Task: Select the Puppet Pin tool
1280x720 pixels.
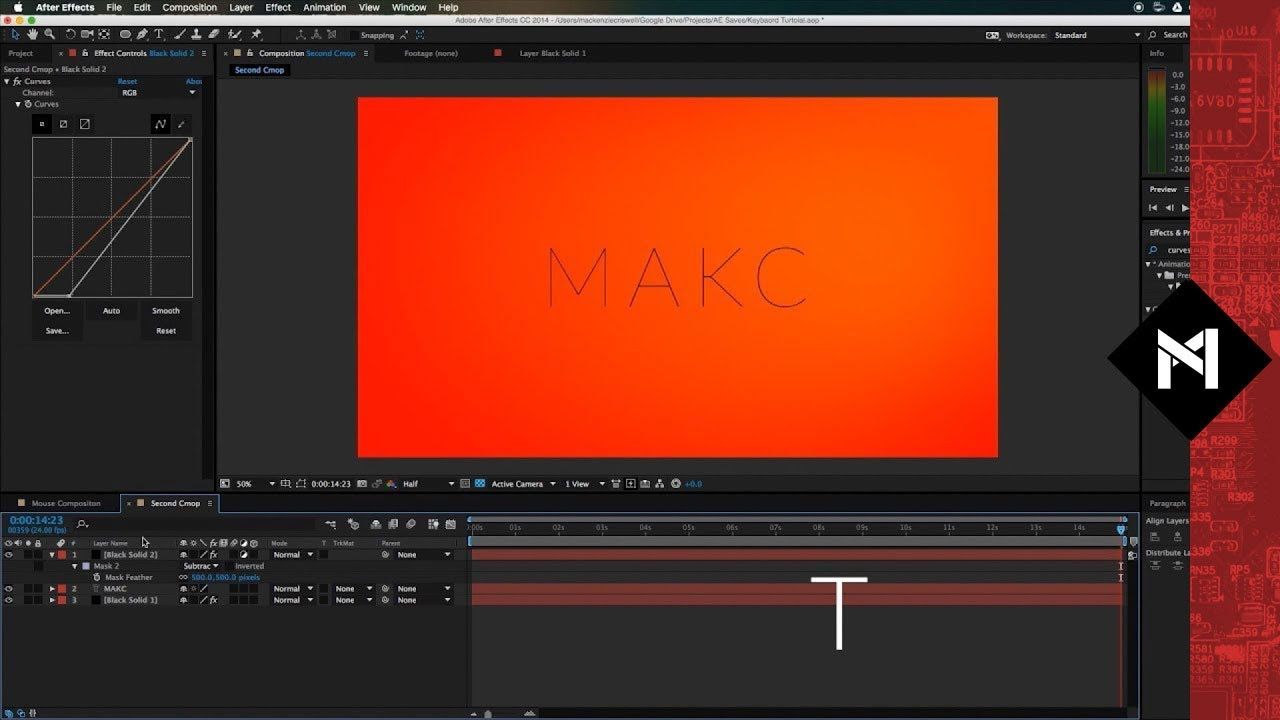Action: pyautogui.click(x=257, y=34)
